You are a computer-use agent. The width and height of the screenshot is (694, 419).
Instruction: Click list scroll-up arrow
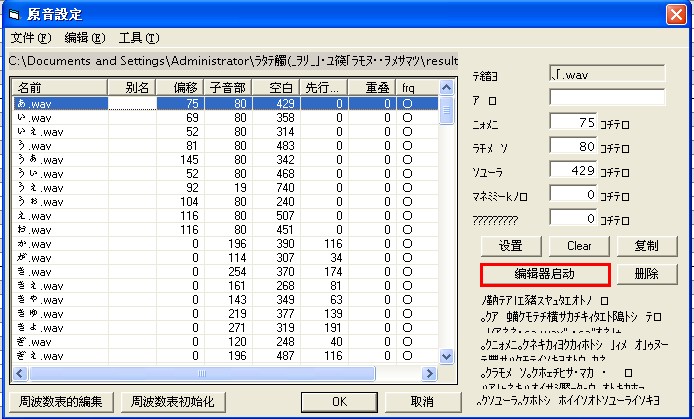[x=446, y=88]
